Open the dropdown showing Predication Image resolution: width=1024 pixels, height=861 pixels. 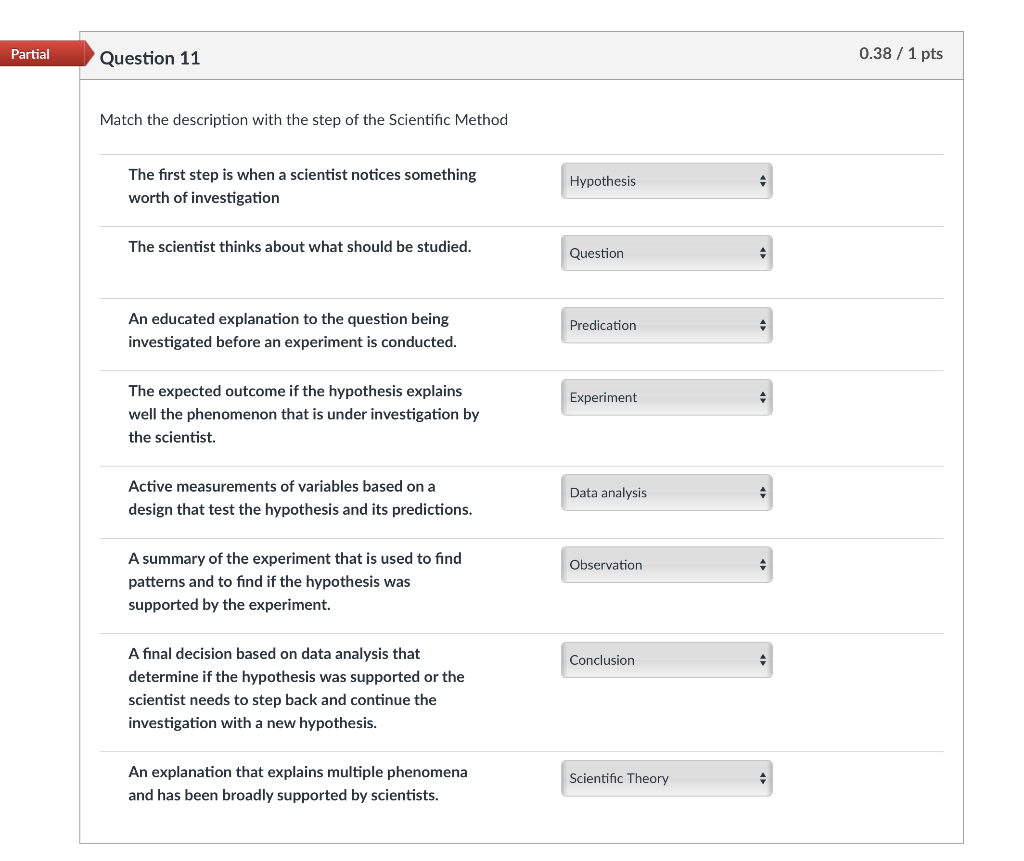click(666, 325)
